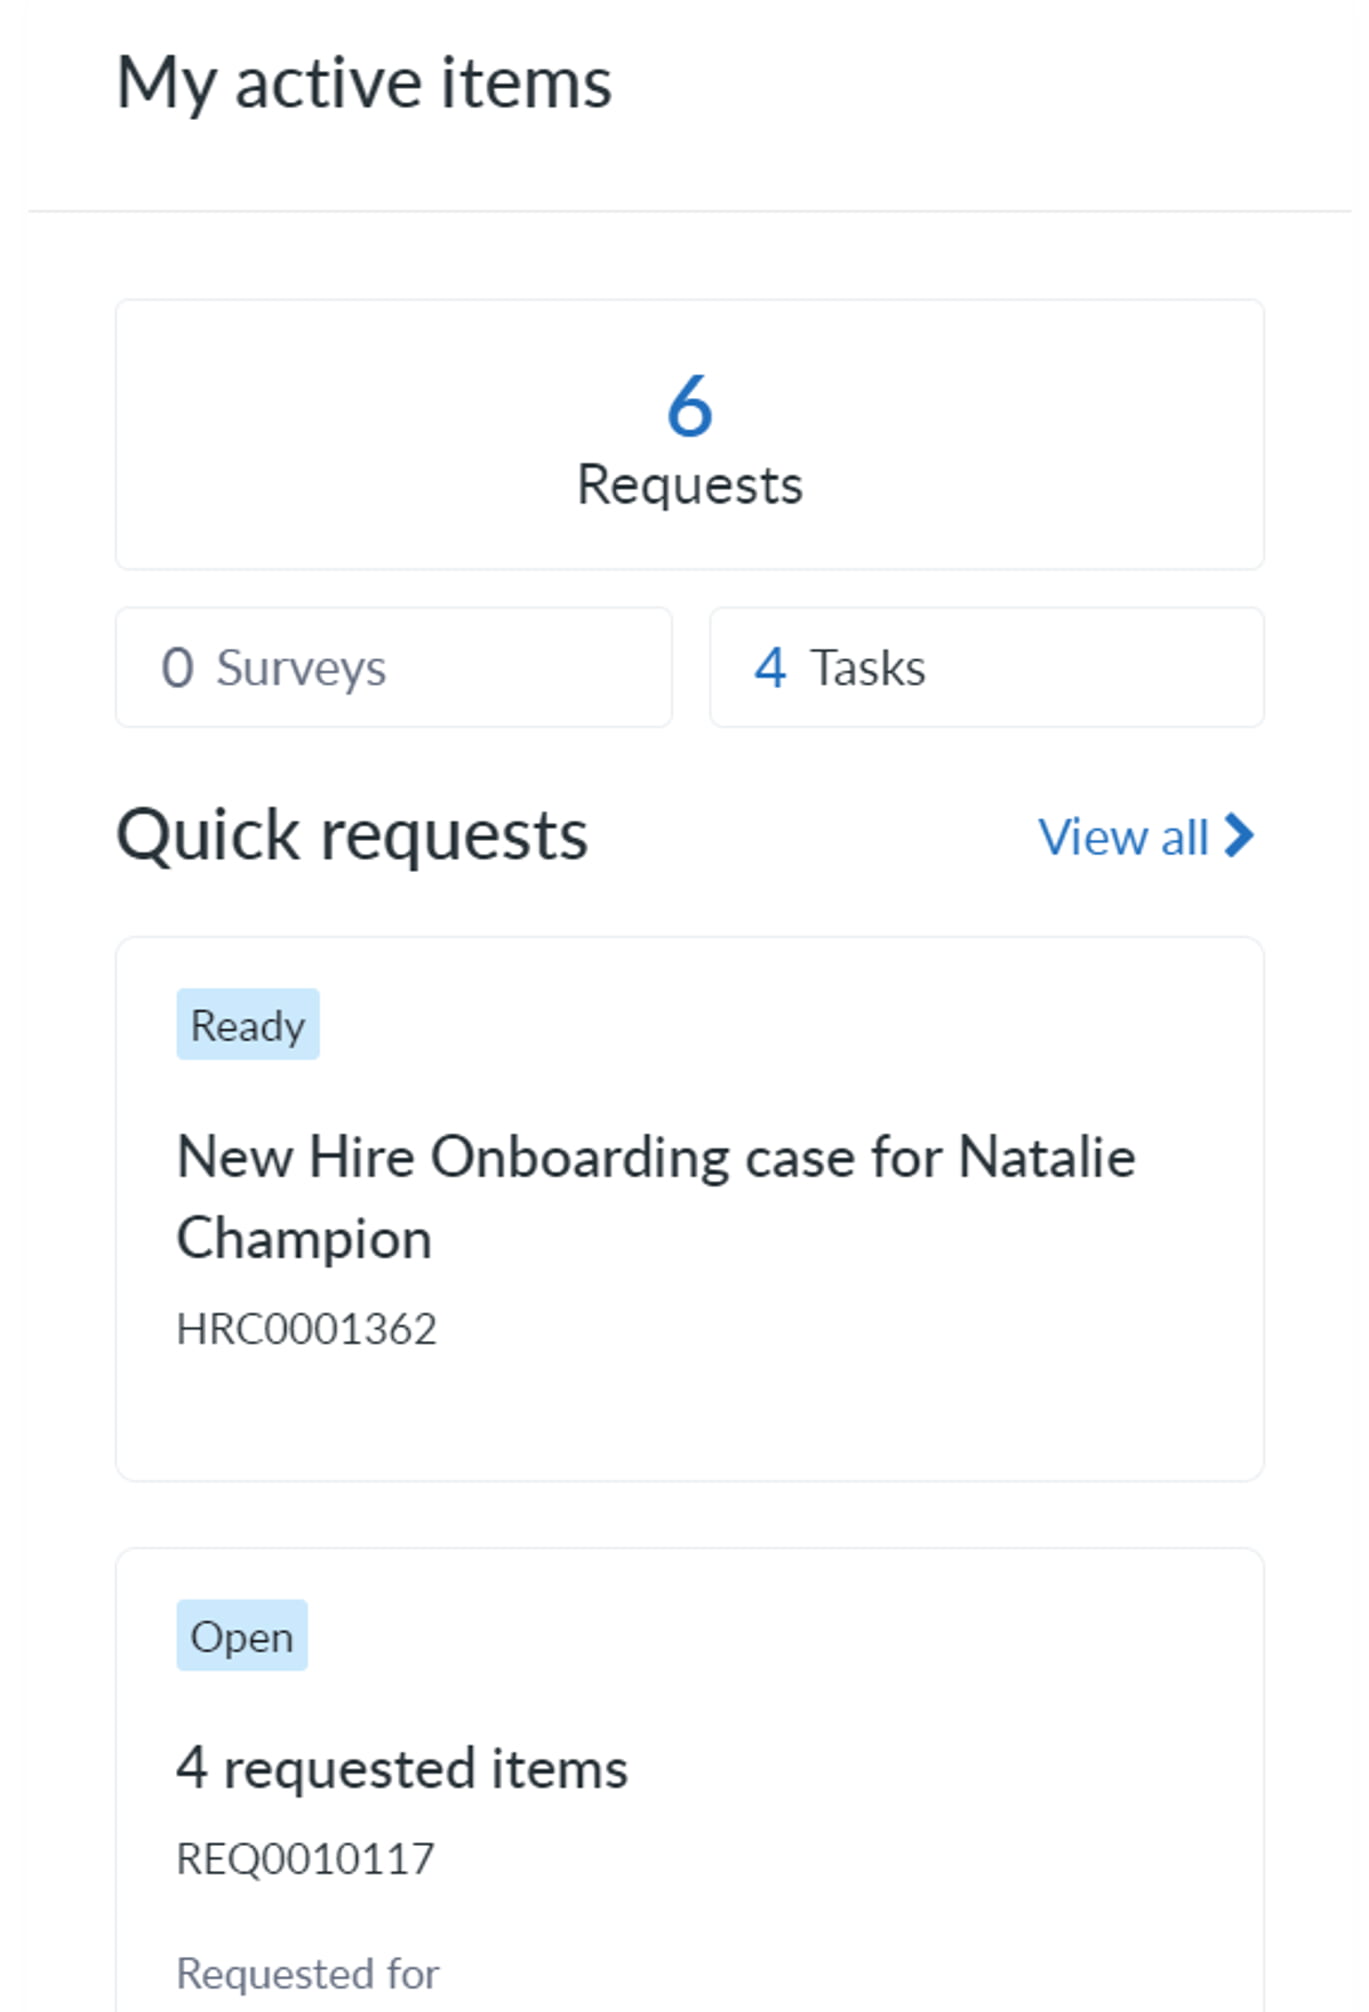Select case number HRC0001362
Viewport: 1369px width, 2012px height.
click(x=306, y=1329)
